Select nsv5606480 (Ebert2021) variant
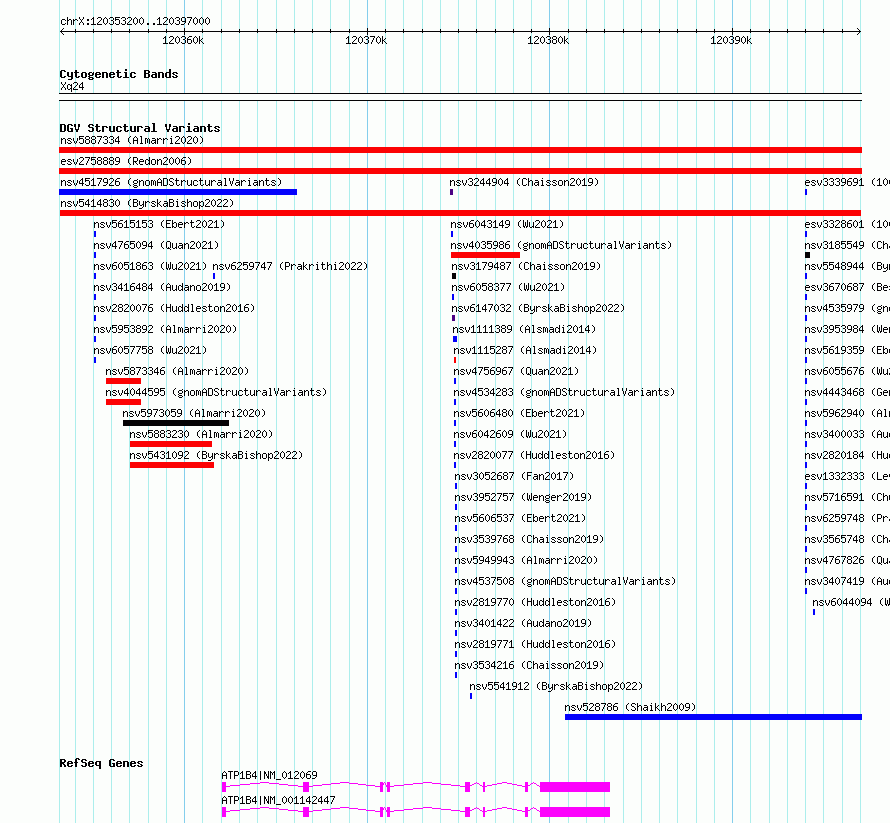 pyautogui.click(x=519, y=413)
